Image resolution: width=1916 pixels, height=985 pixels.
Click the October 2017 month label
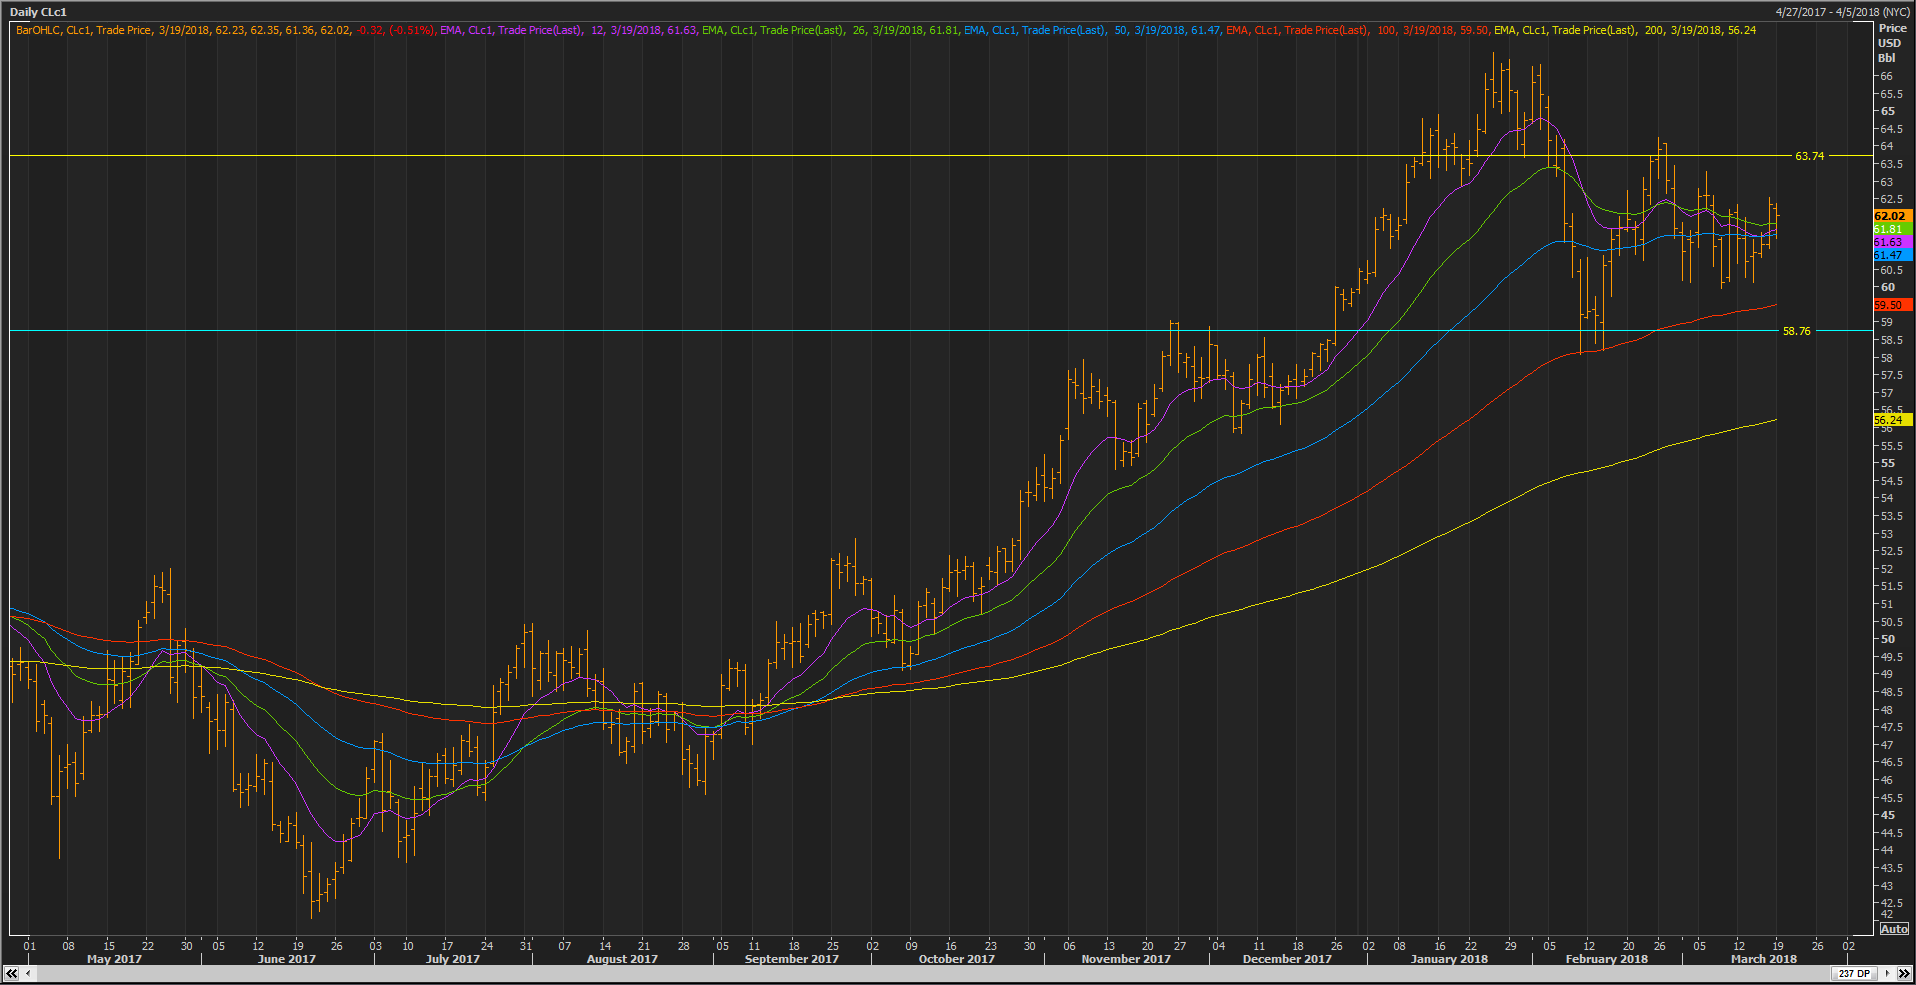pyautogui.click(x=956, y=959)
